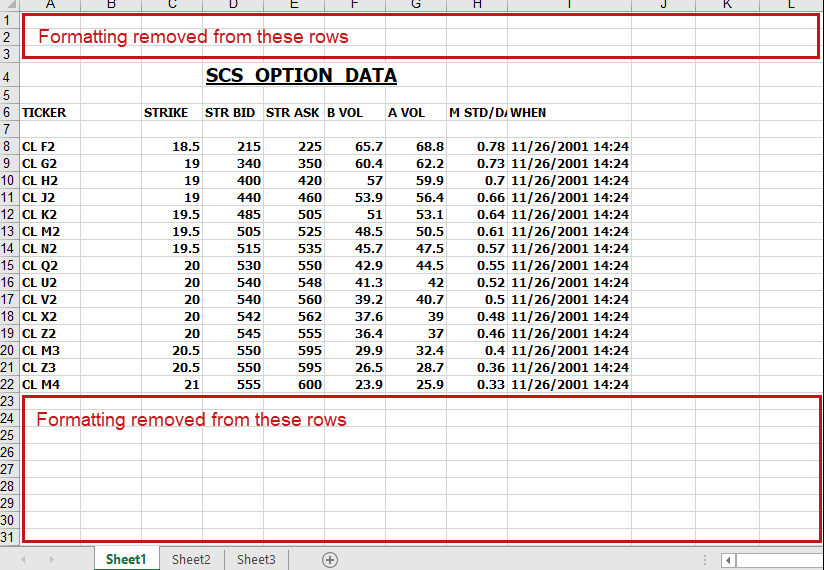Select the 56.4 A VOL cell
Image resolution: width=824 pixels, height=570 pixels.
click(x=416, y=198)
